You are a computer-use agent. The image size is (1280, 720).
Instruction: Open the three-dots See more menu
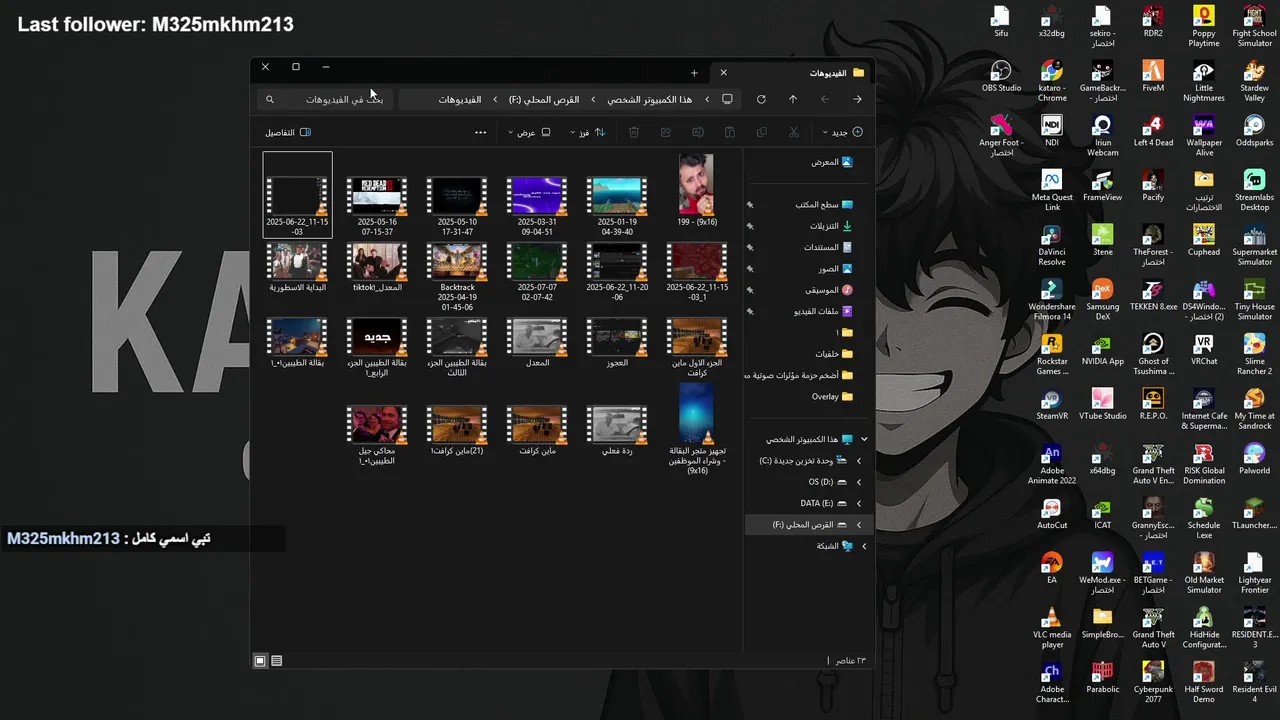pos(480,132)
